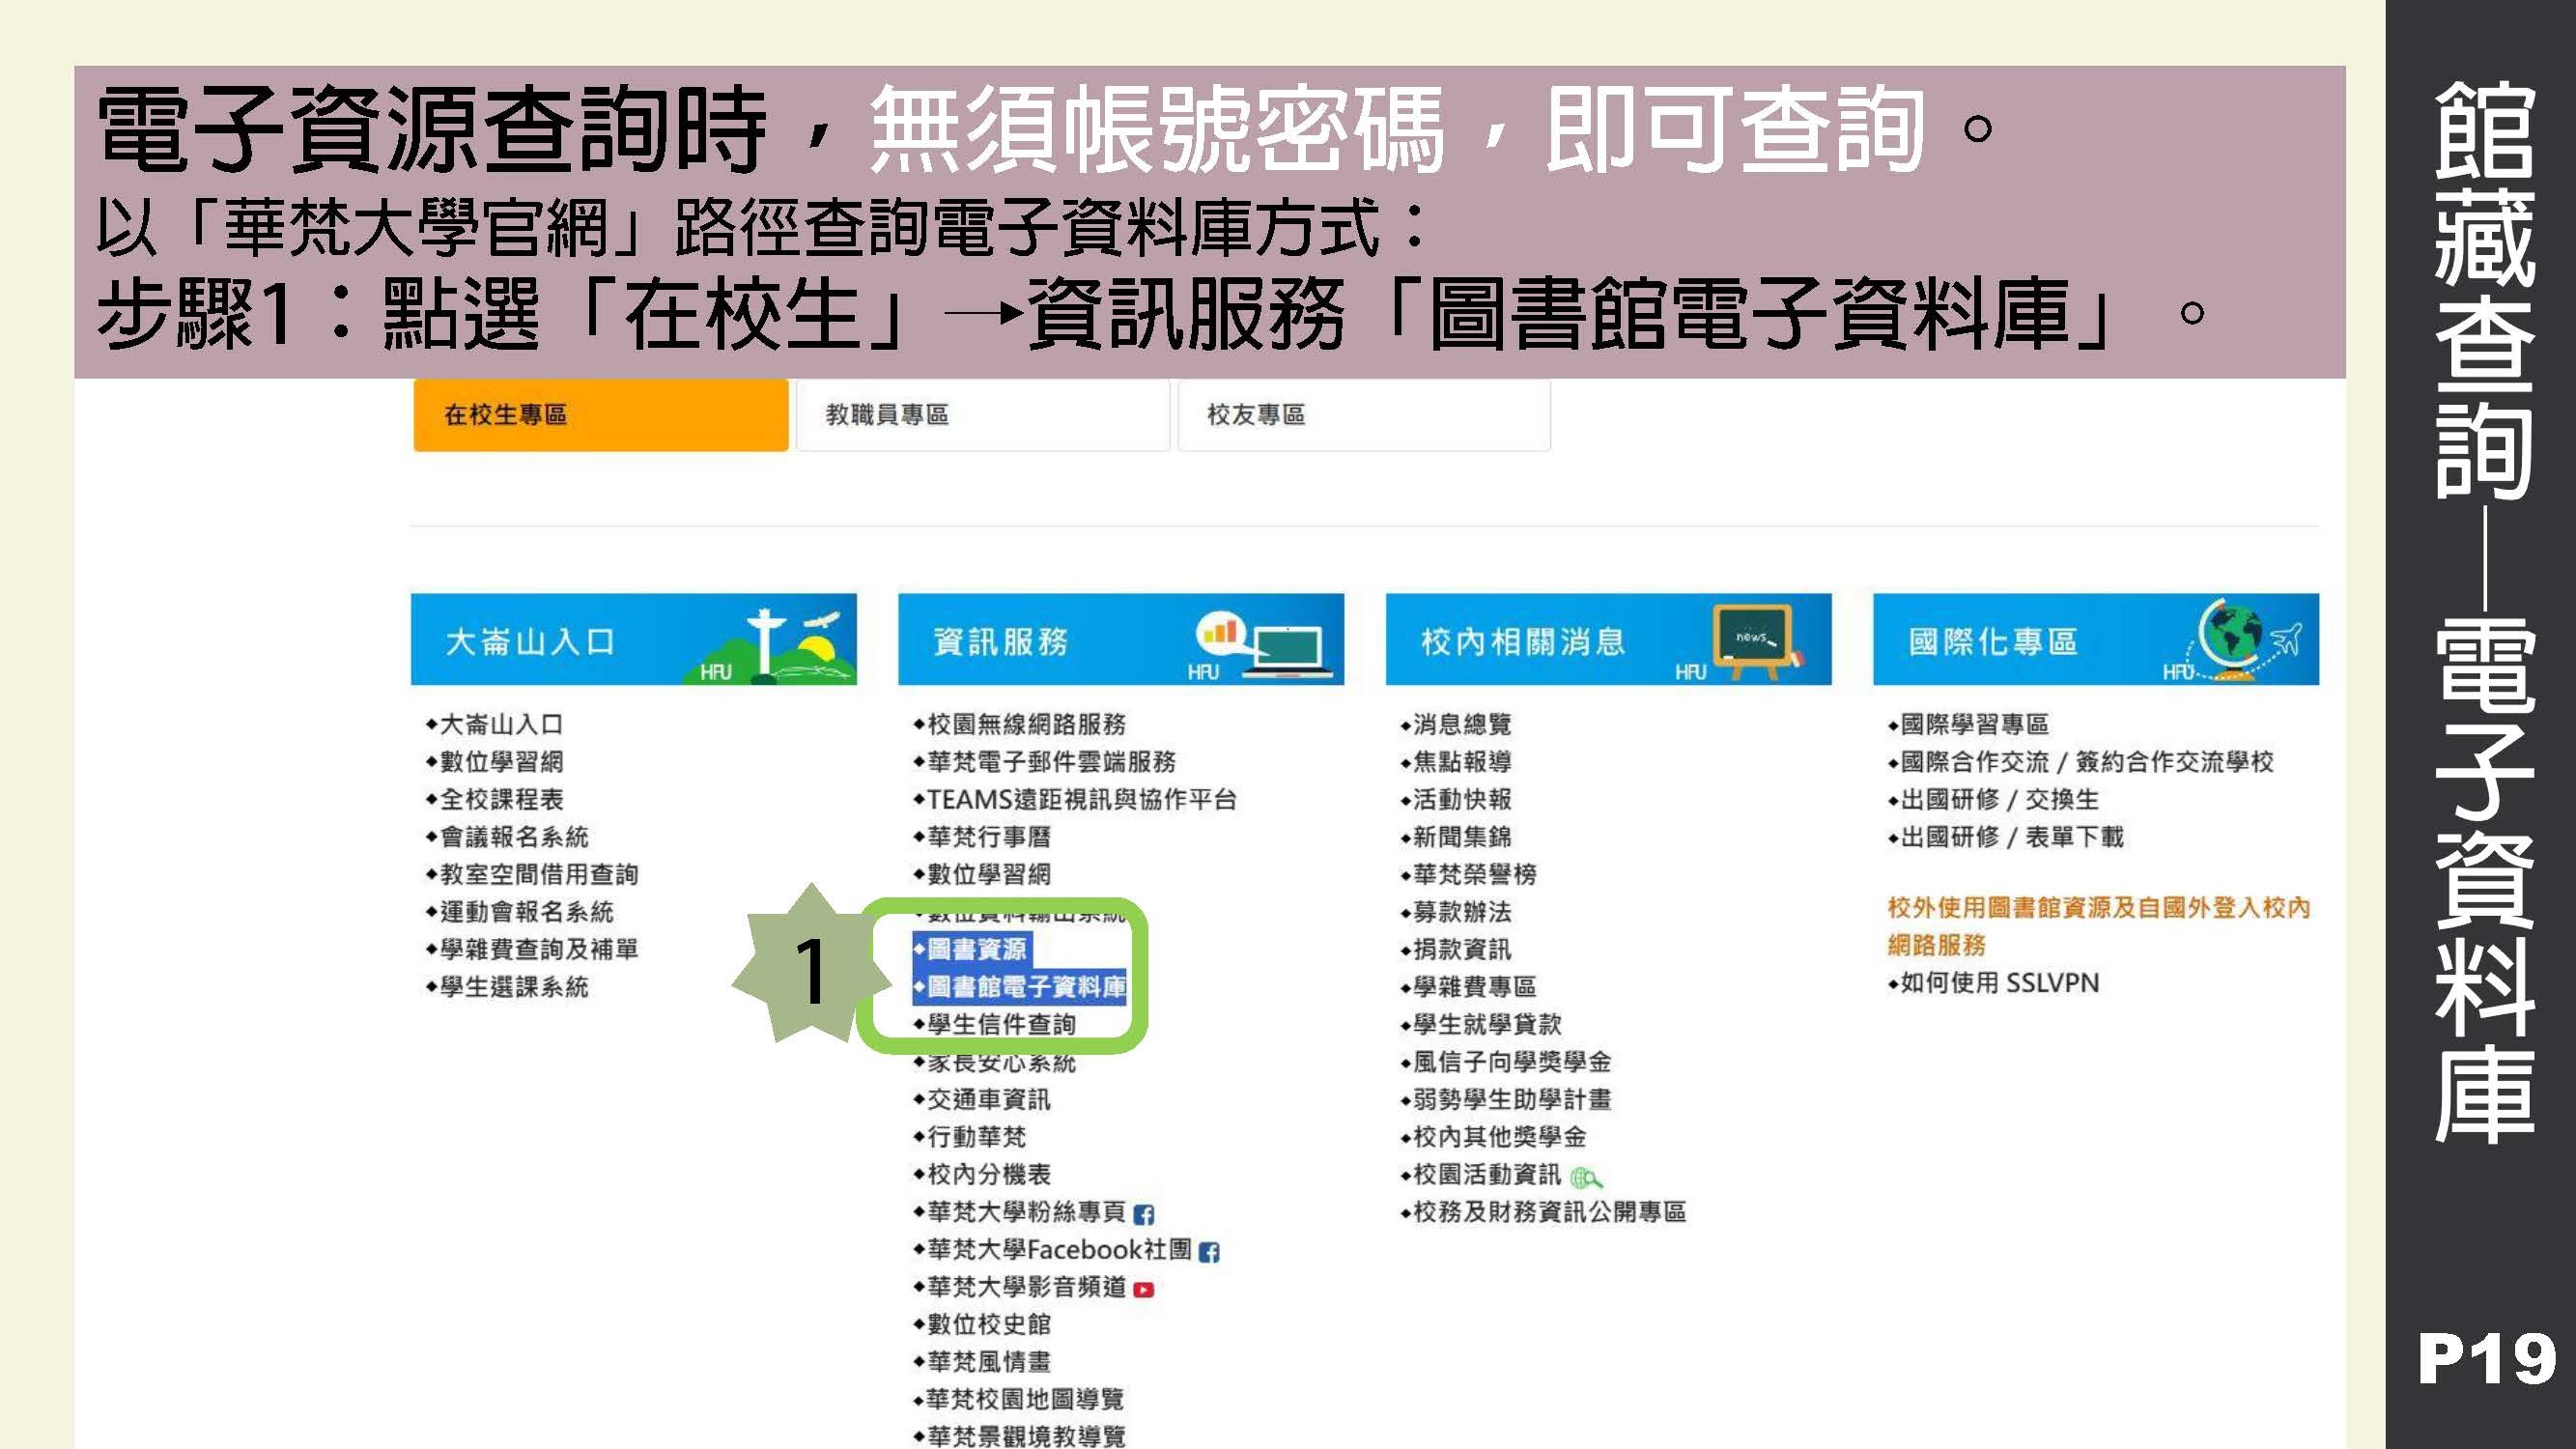
Task: Click the globe search icon beside 校園活動資訊
Action: coord(1586,1177)
